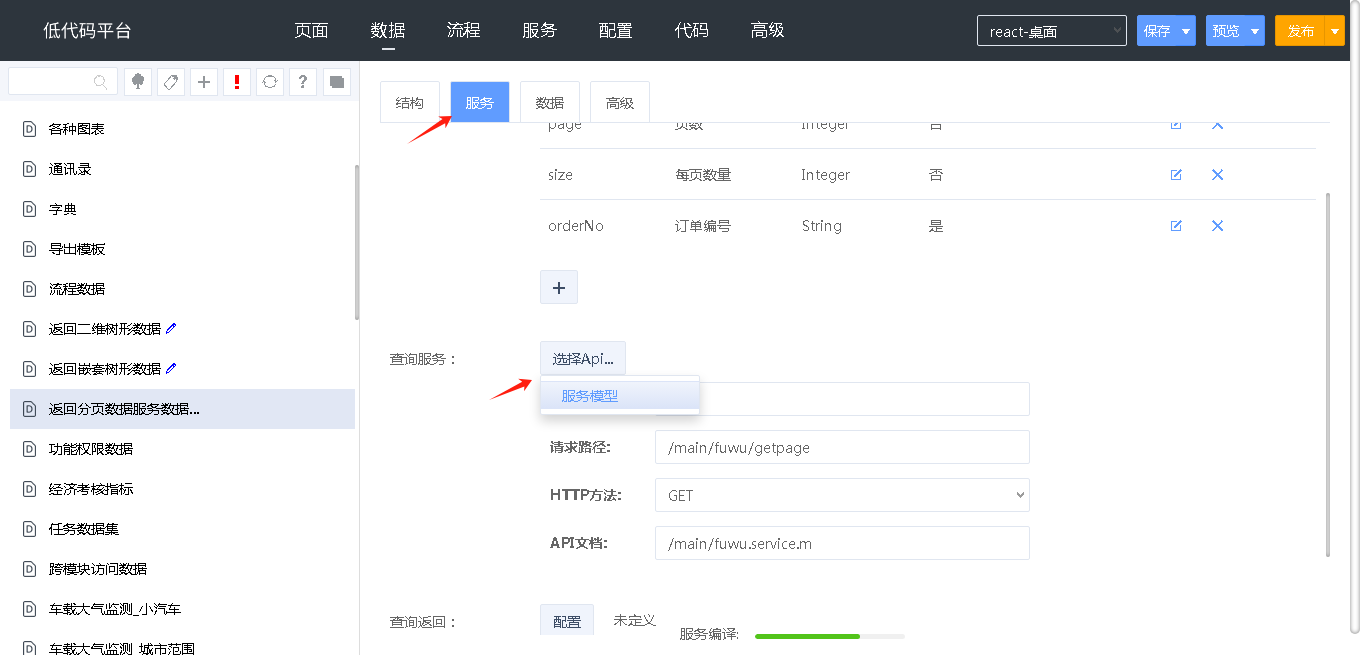The width and height of the screenshot is (1360, 655).
Task: Select the 配置 tab under 查询返回
Action: coord(567,621)
